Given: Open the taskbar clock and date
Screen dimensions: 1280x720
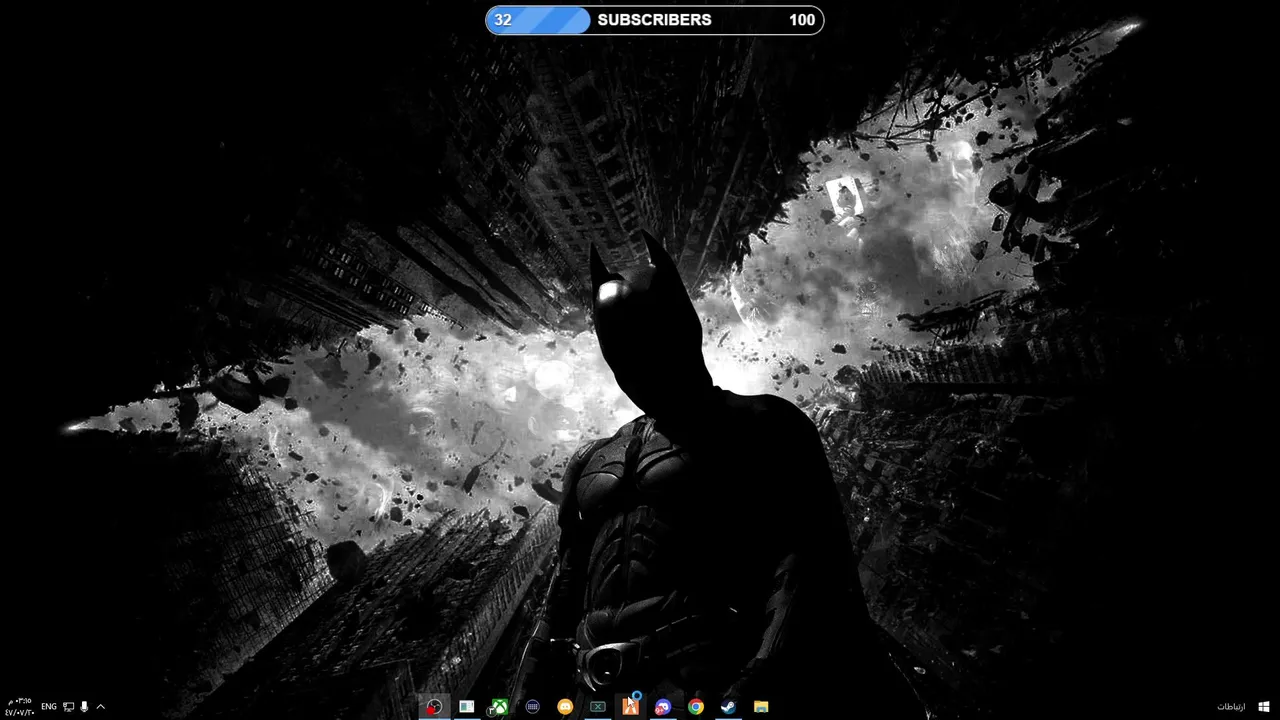Looking at the screenshot, I should [x=19, y=707].
